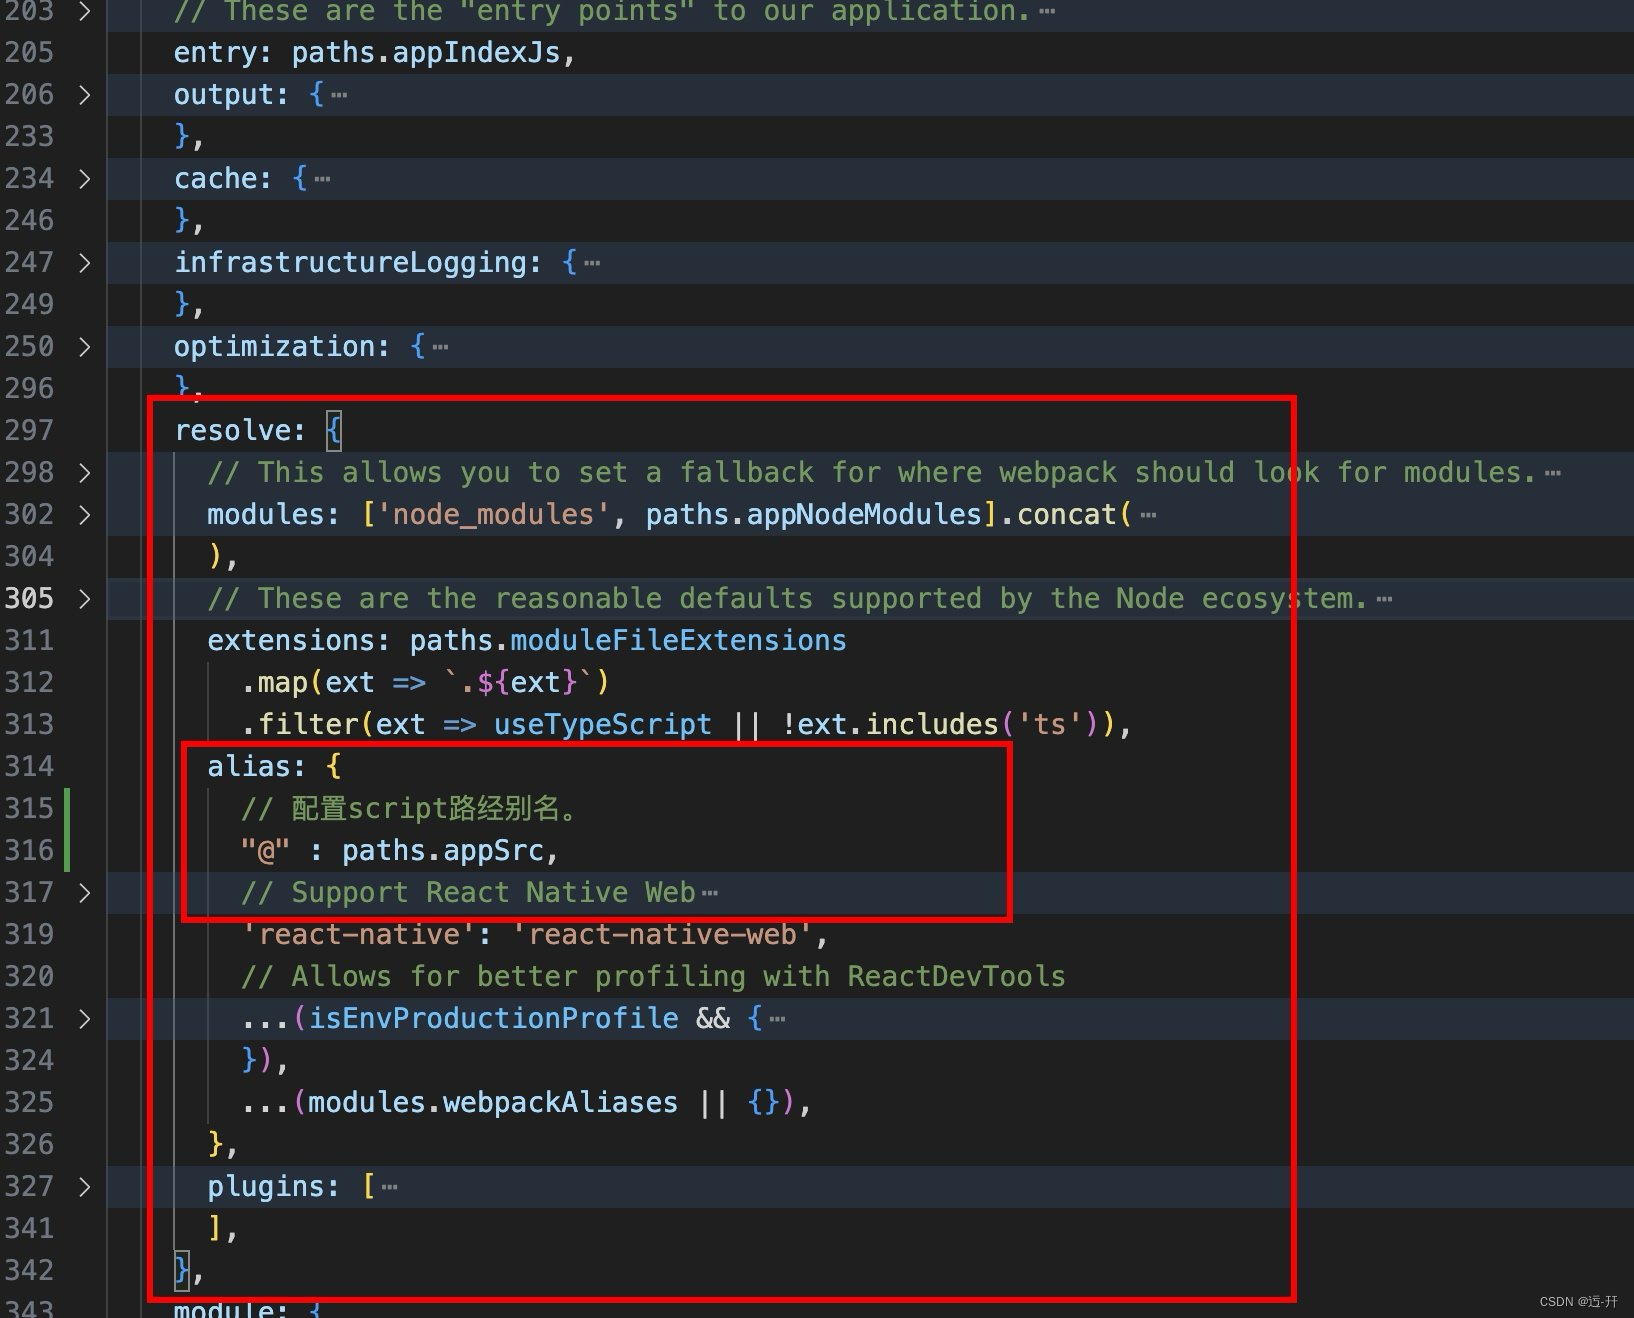
Task: Expand the folded output block
Action: click(x=84, y=95)
